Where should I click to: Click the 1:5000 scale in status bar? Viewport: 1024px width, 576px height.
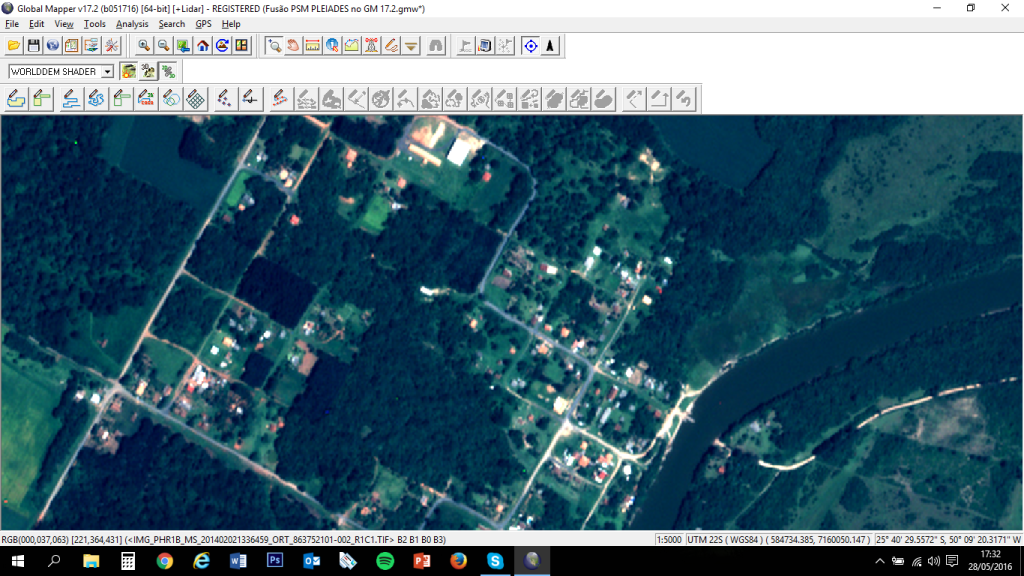click(669, 539)
